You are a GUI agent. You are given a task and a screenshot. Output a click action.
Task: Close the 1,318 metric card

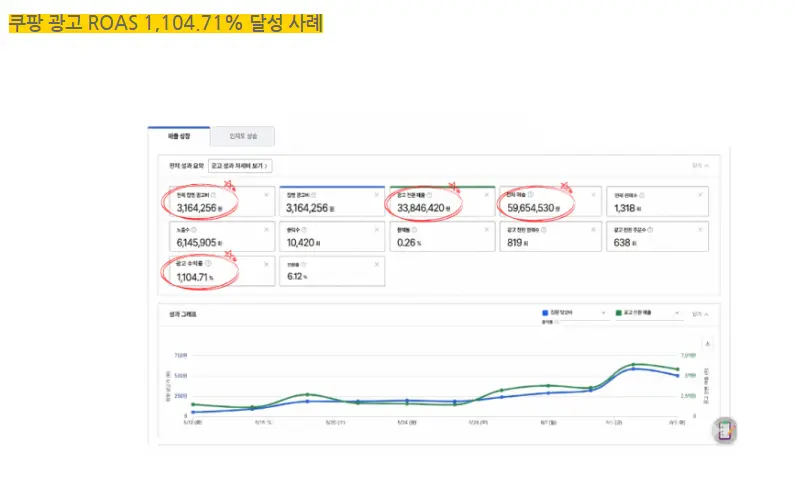point(700,195)
